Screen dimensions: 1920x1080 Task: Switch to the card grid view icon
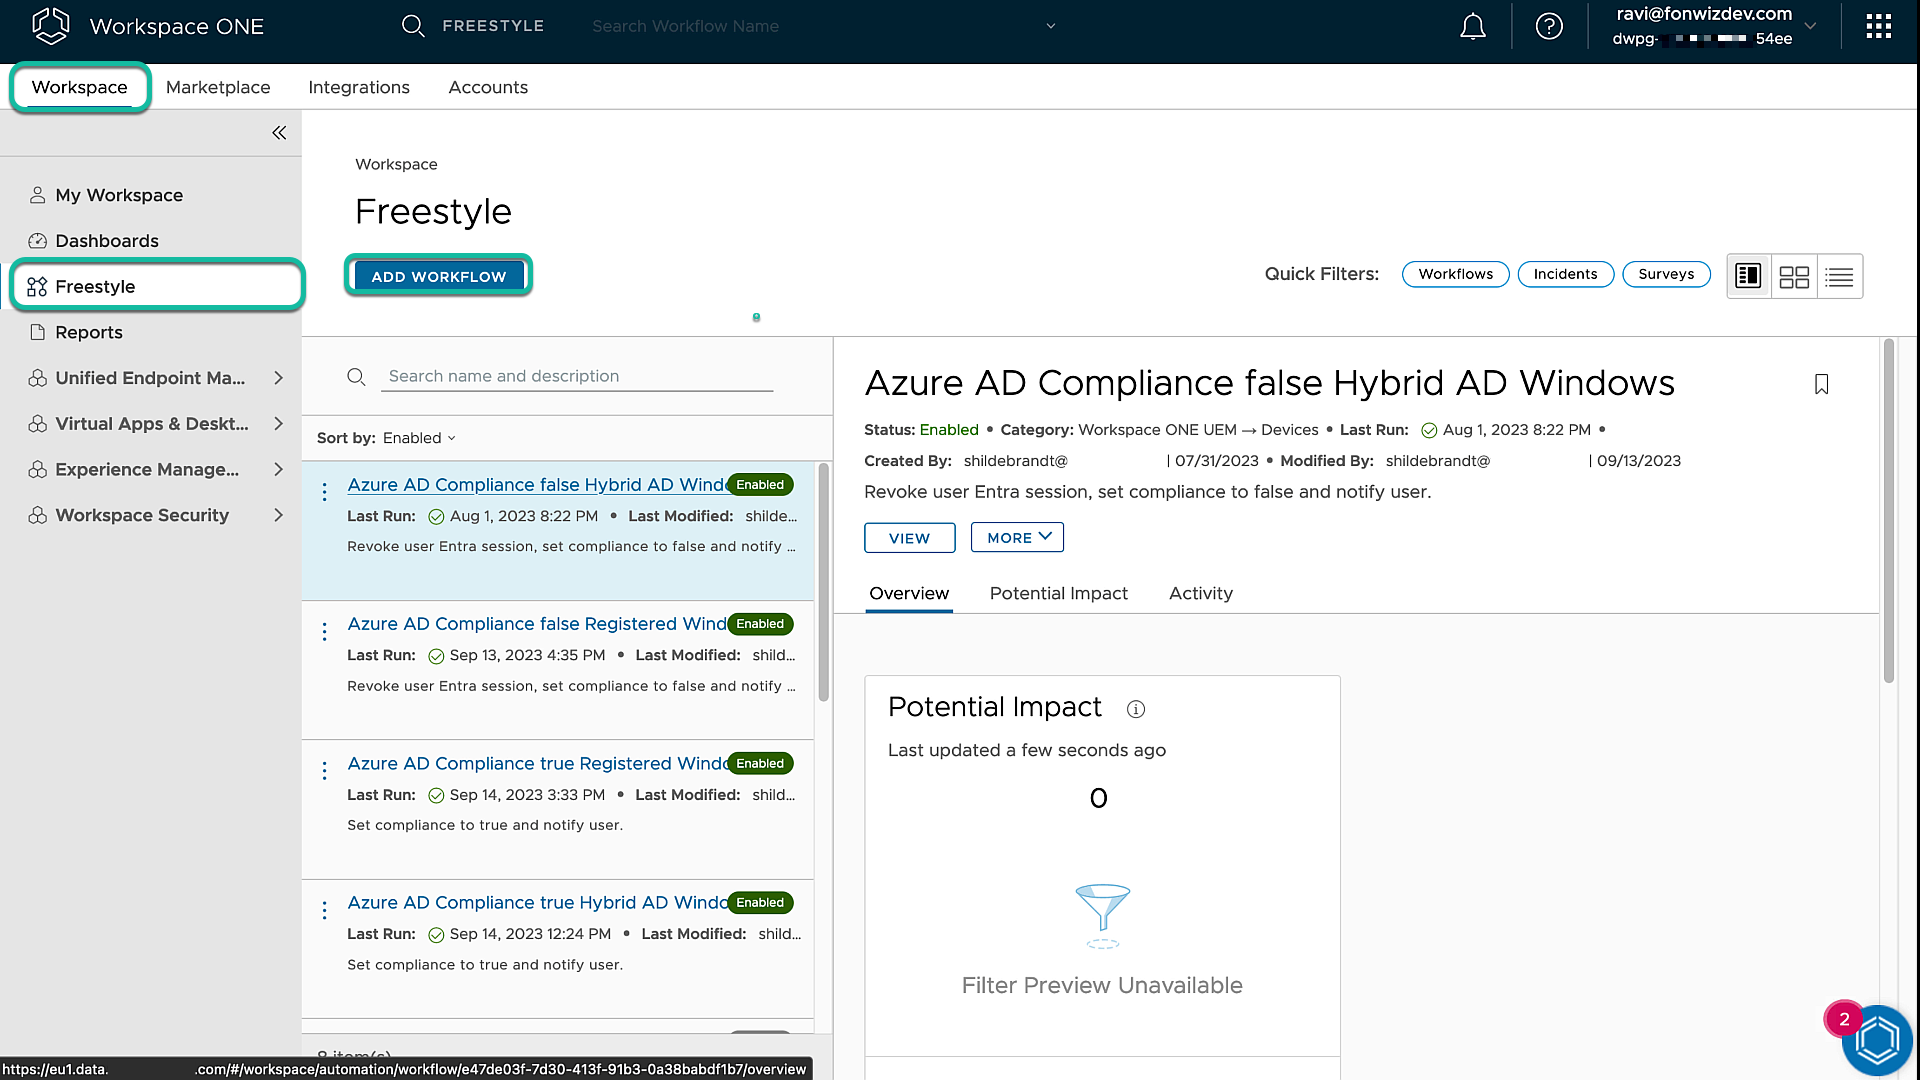pyautogui.click(x=1794, y=277)
